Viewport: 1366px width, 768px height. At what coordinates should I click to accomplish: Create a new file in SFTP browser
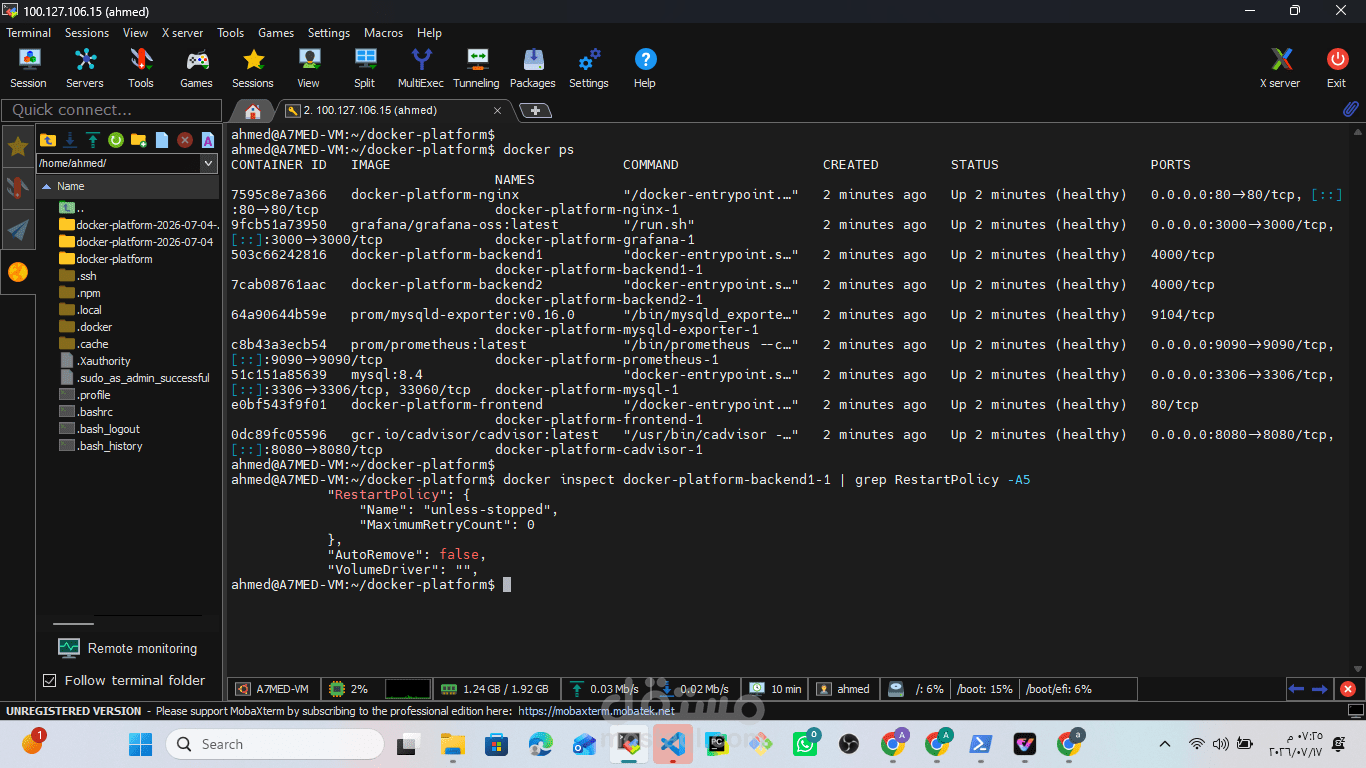[x=162, y=140]
